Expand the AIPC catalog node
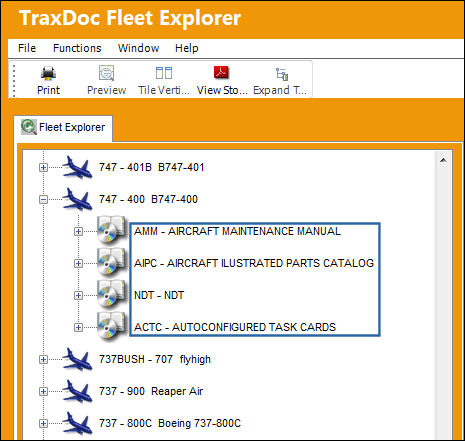The height and width of the screenshot is (441, 465). pyautogui.click(x=78, y=263)
